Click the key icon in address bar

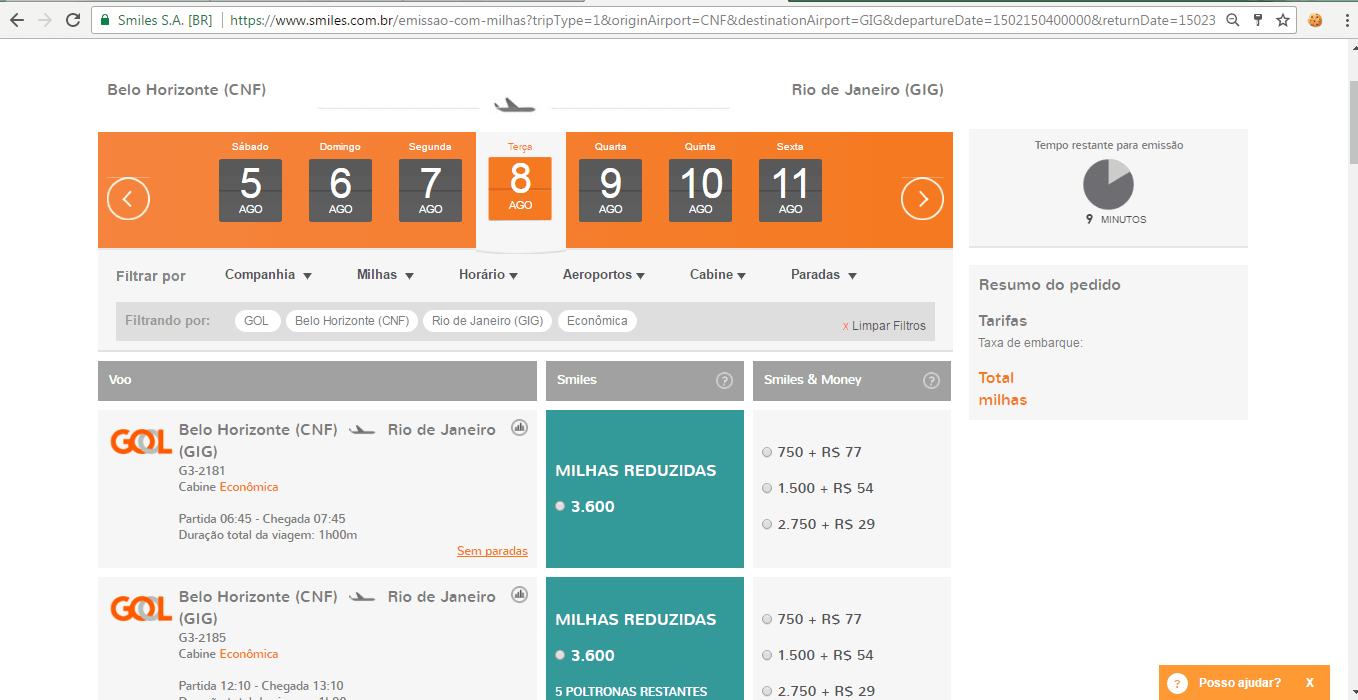point(1258,19)
